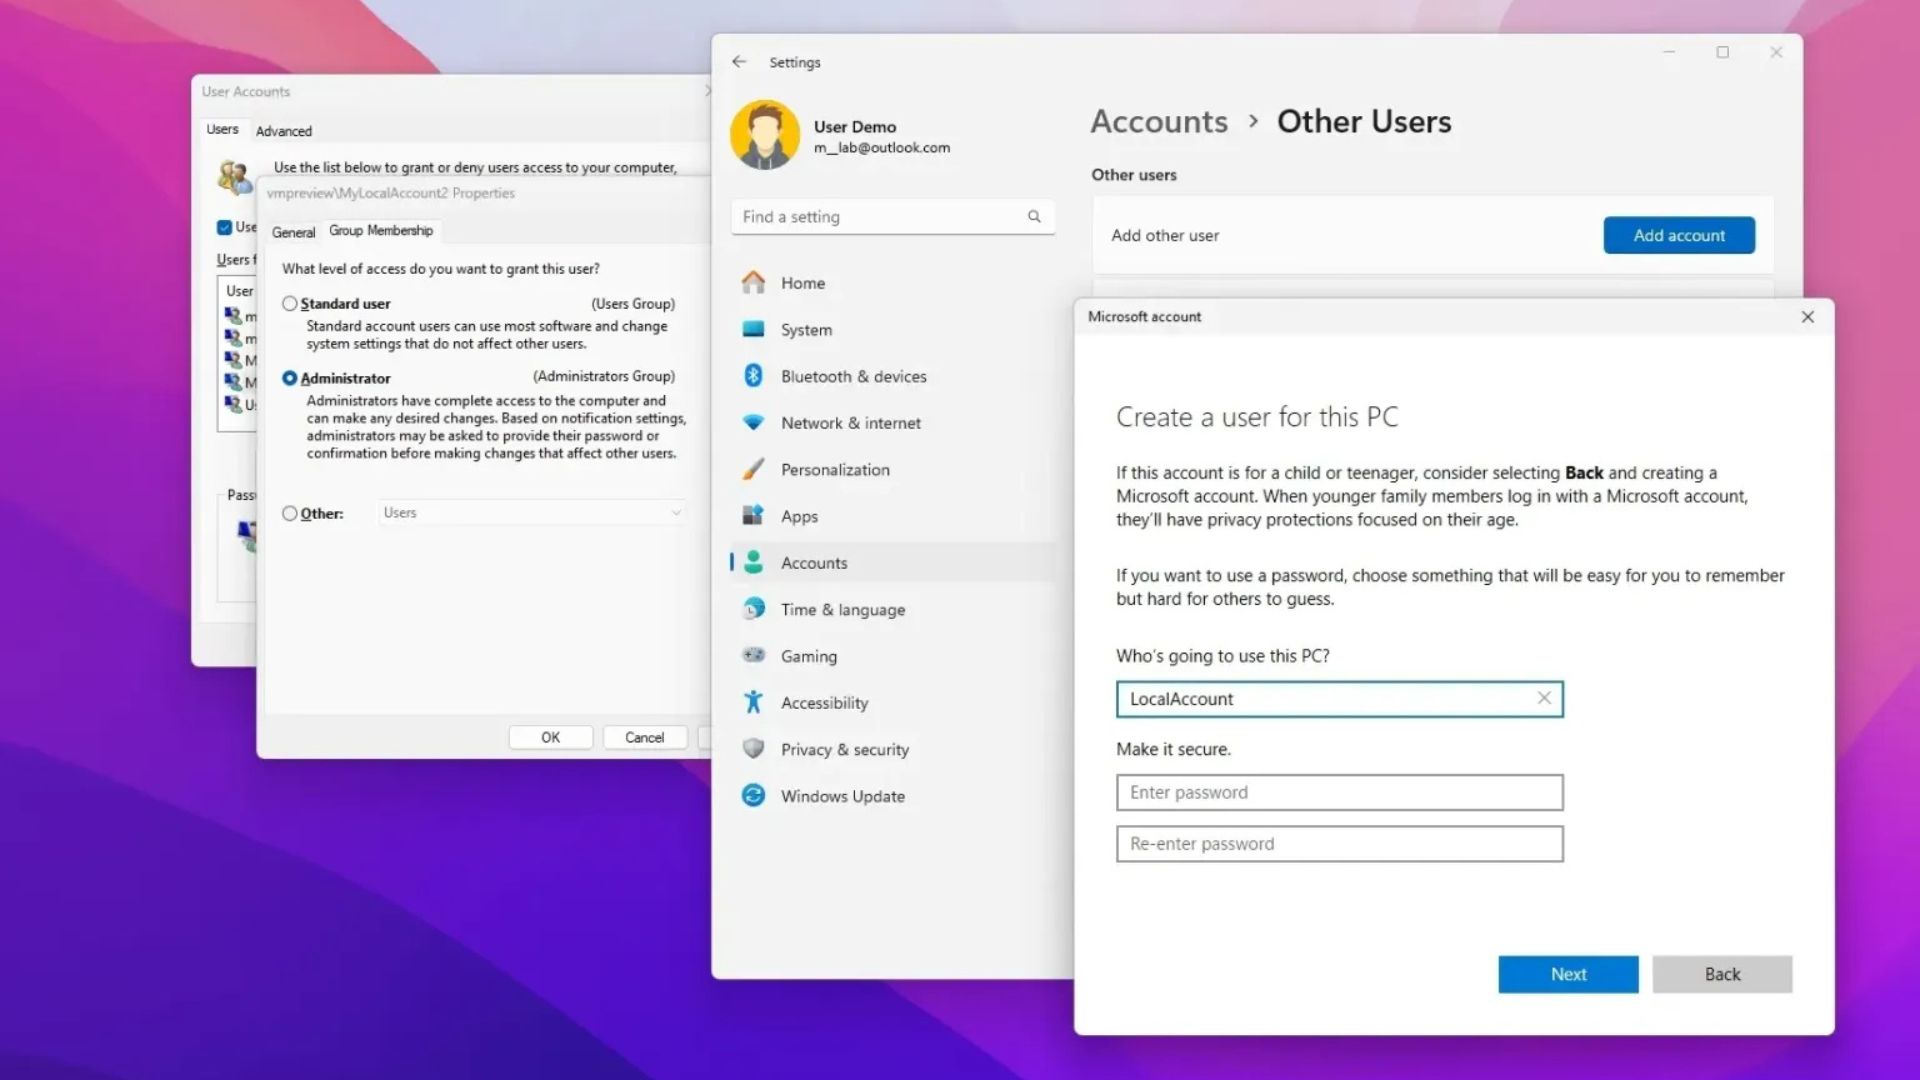Open Privacy & security settings

(845, 749)
